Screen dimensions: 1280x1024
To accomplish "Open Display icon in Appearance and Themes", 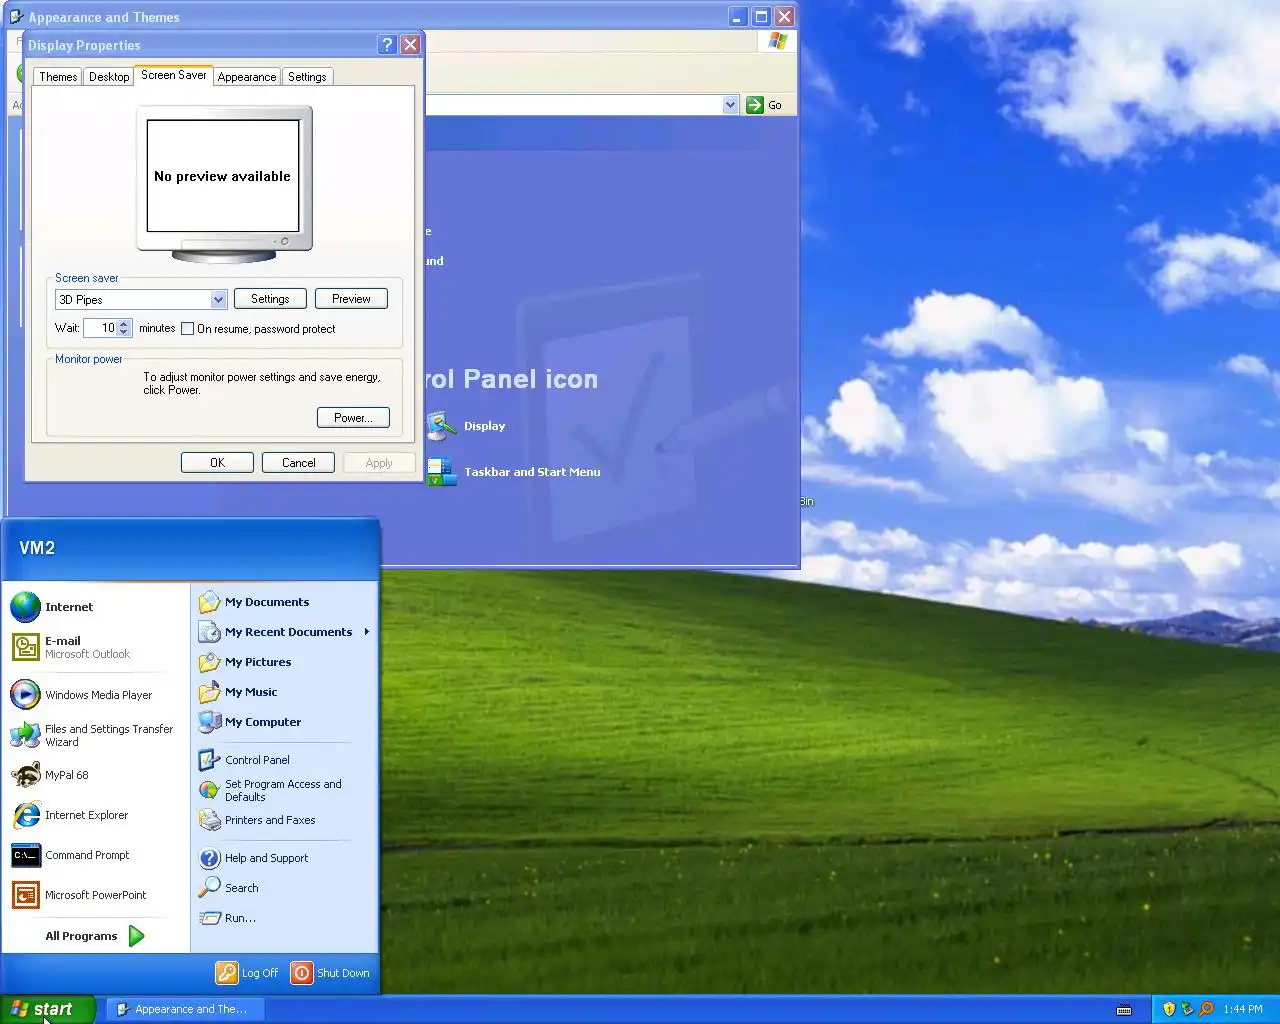I will point(441,426).
